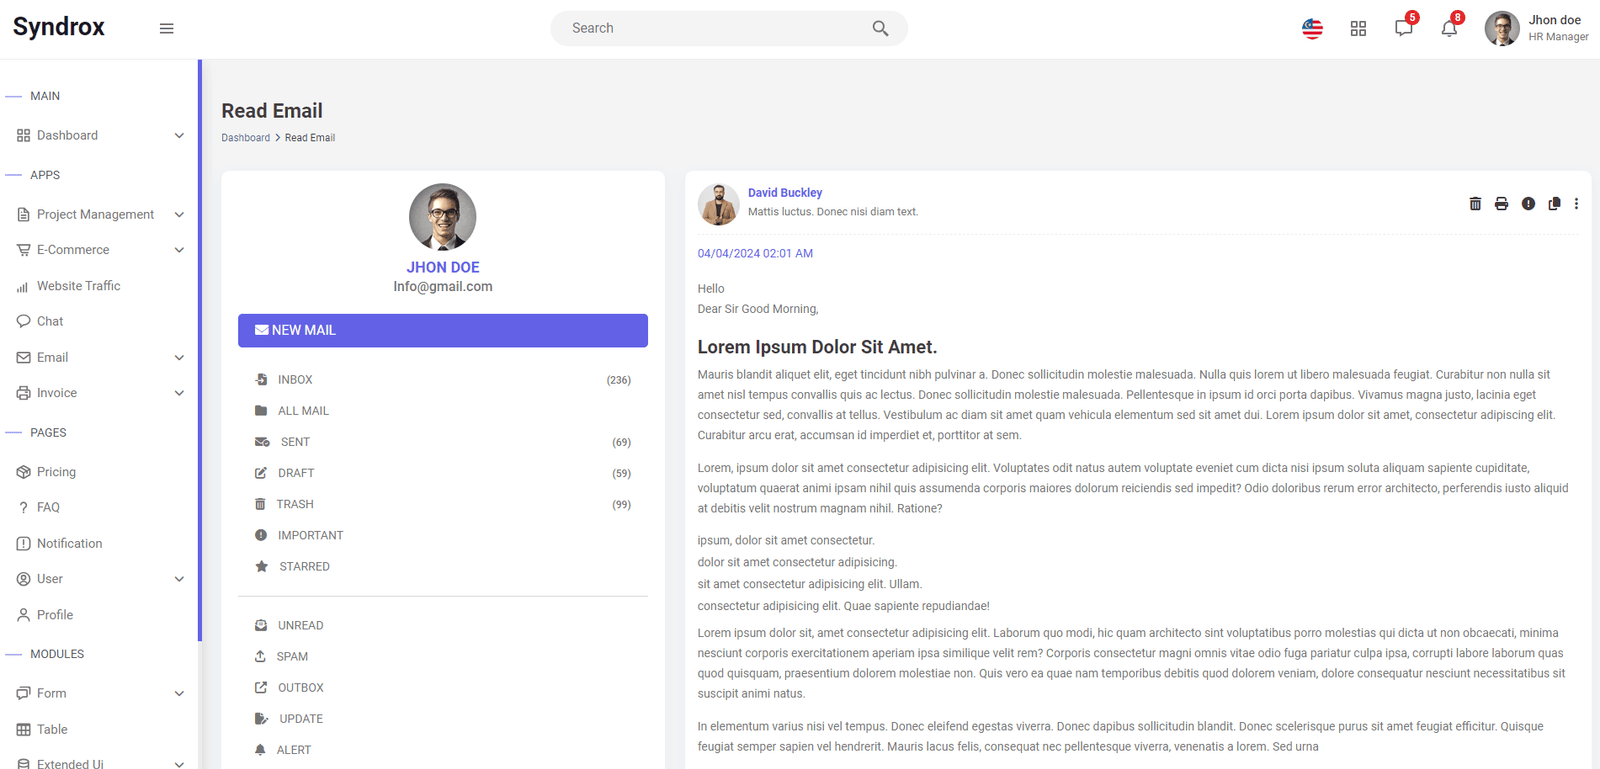Expand the Project Management chevron
The image size is (1600, 769).
pos(179,214)
